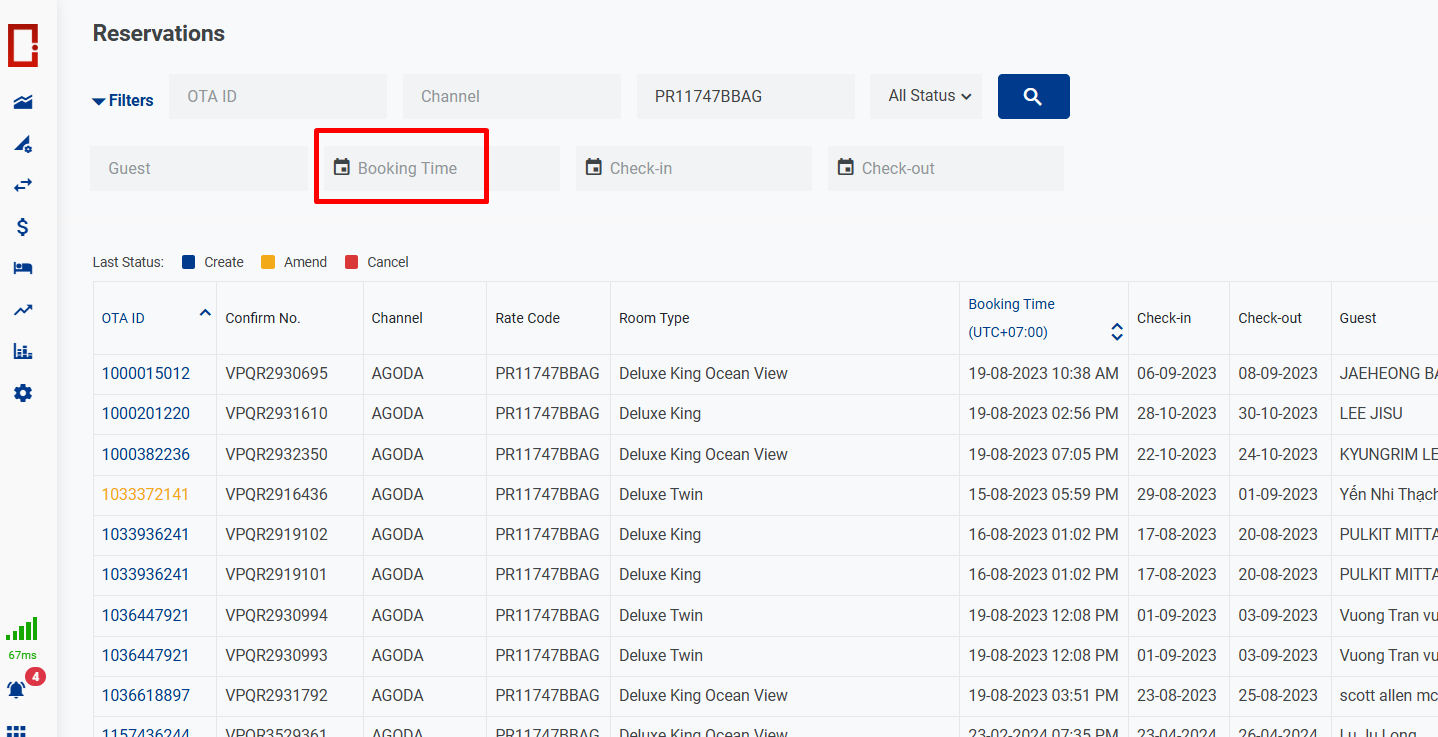Open the trending line chart icon

[22, 310]
